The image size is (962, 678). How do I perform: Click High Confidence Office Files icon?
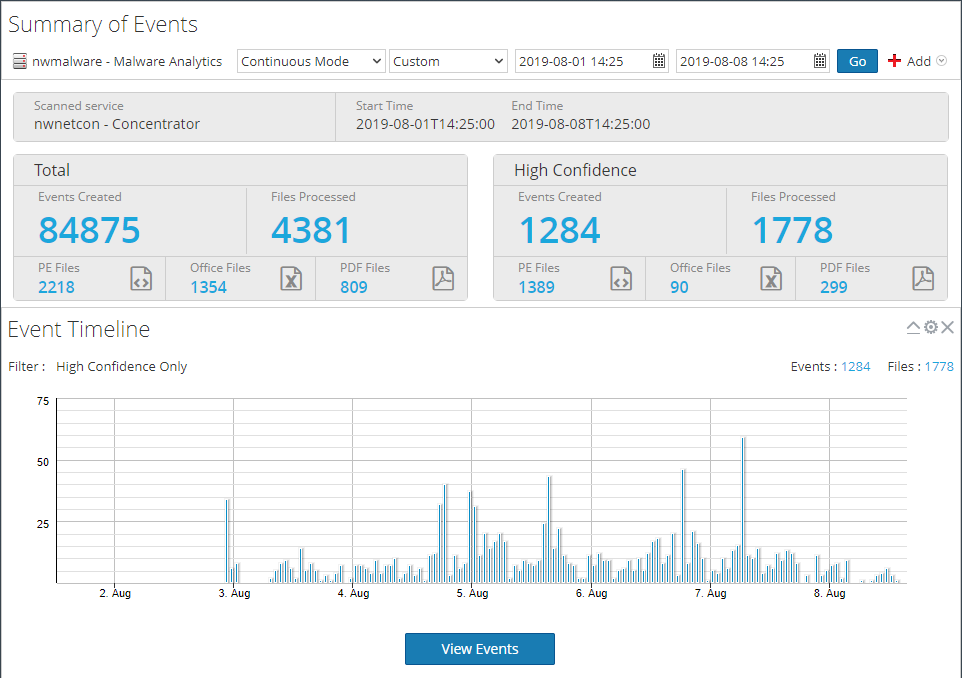click(770, 279)
